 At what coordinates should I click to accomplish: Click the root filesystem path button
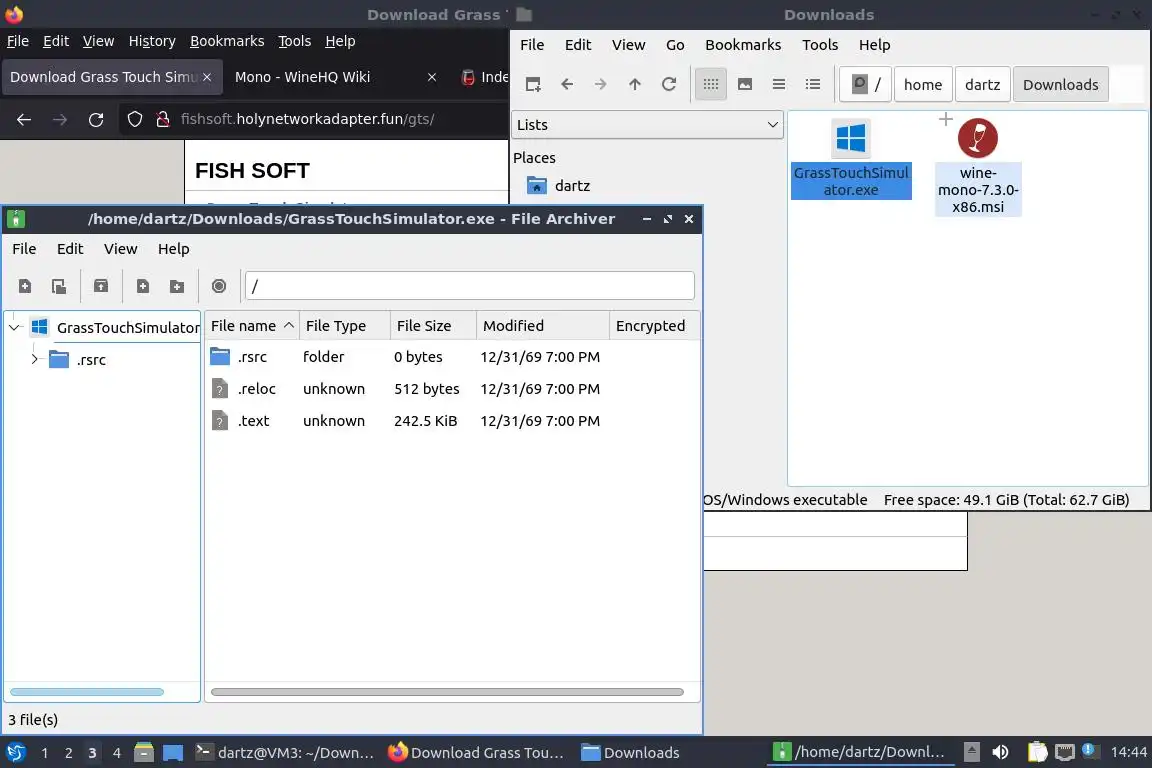[866, 85]
